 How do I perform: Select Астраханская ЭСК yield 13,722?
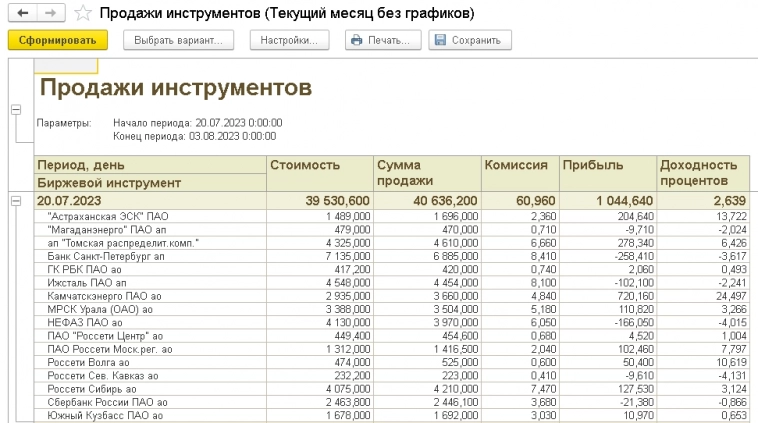(703, 216)
